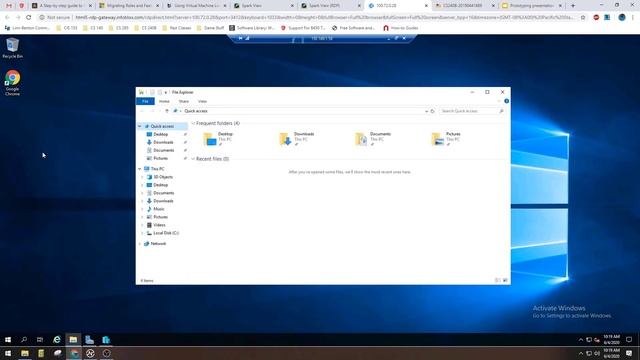Open the address bar history dropdown
The width and height of the screenshot is (640, 360).
click(426, 111)
